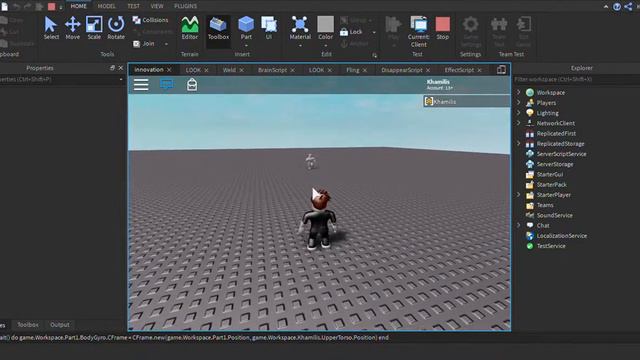Close the Innovation tab
The width and height of the screenshot is (640, 360).
click(169, 70)
